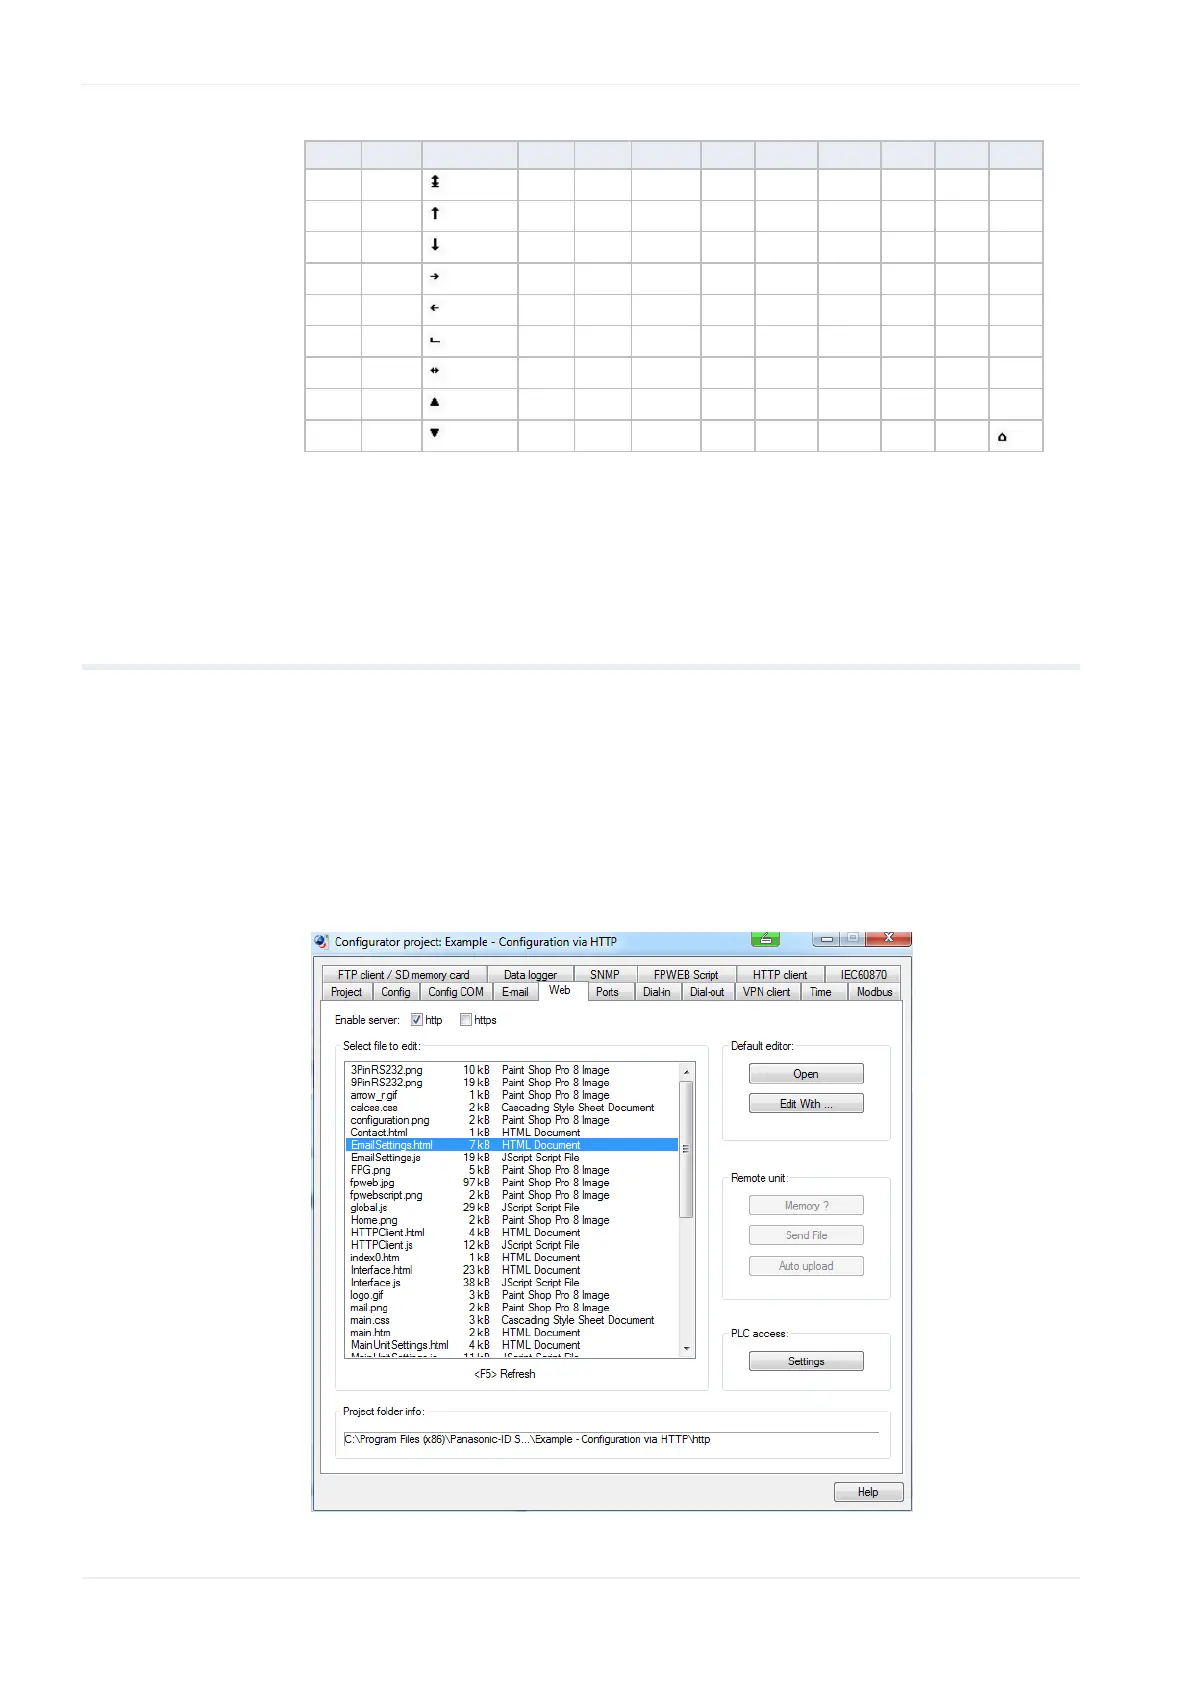Open the Dial-out tab
Screen dimensions: 1191x1683
pyautogui.click(x=707, y=992)
